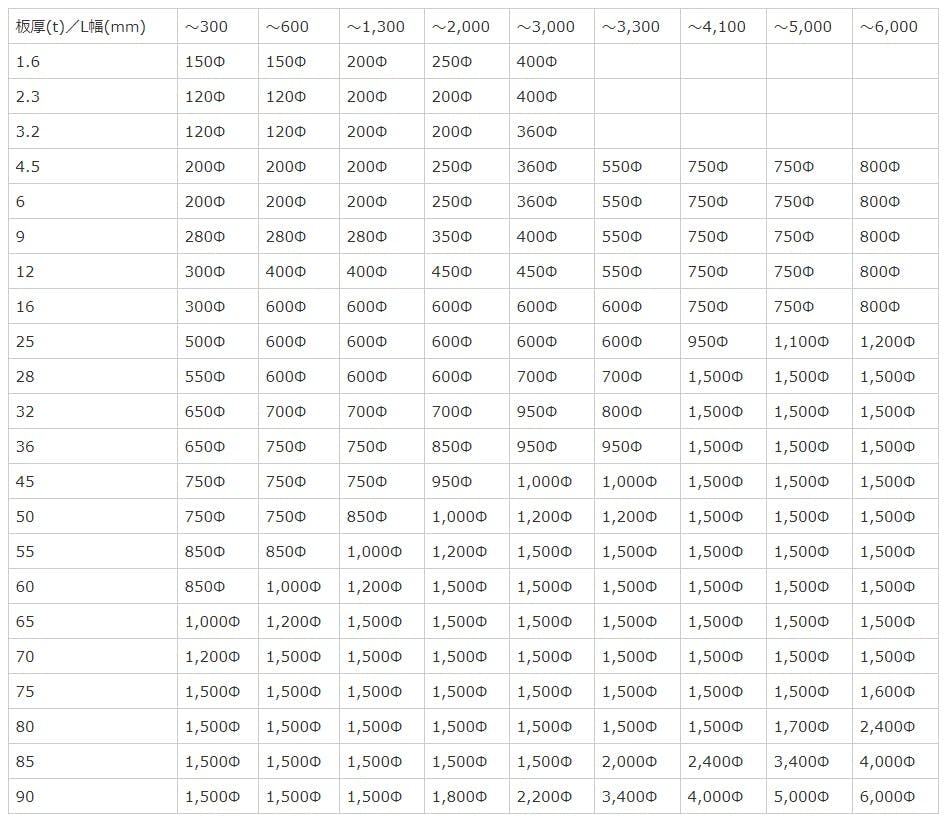The image size is (951, 823).
Task: Click the ～1,300 column header
Action: (x=381, y=26)
